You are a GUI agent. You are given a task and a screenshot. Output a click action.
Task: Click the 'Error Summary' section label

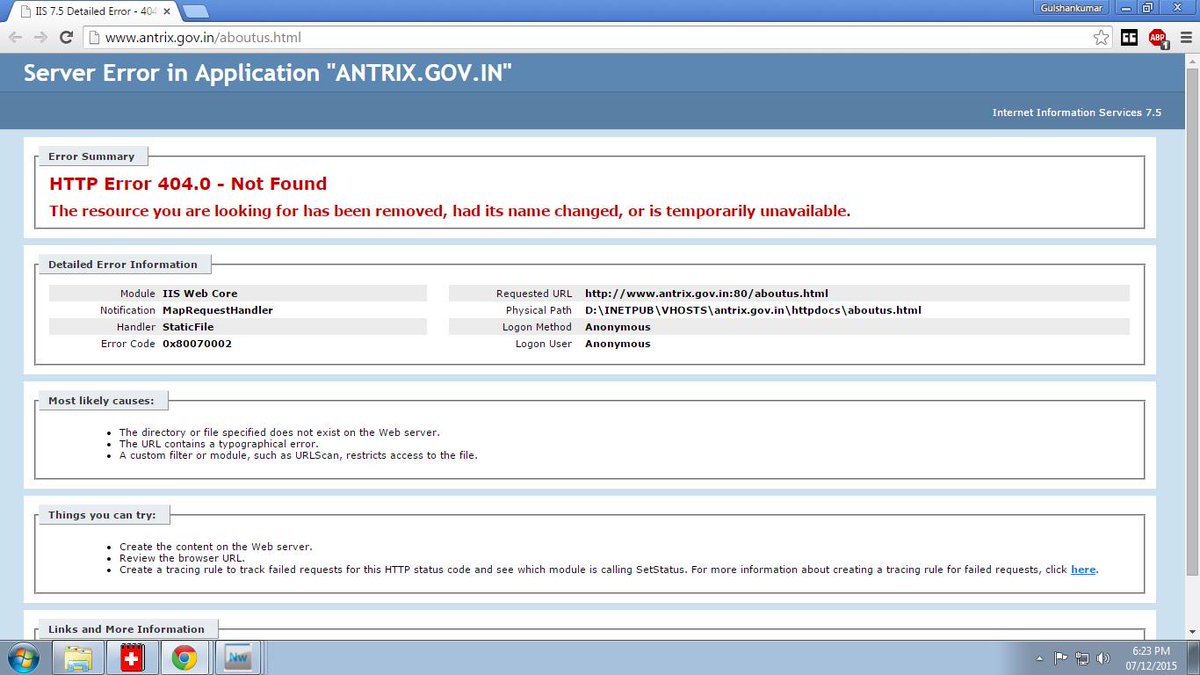[91, 157]
